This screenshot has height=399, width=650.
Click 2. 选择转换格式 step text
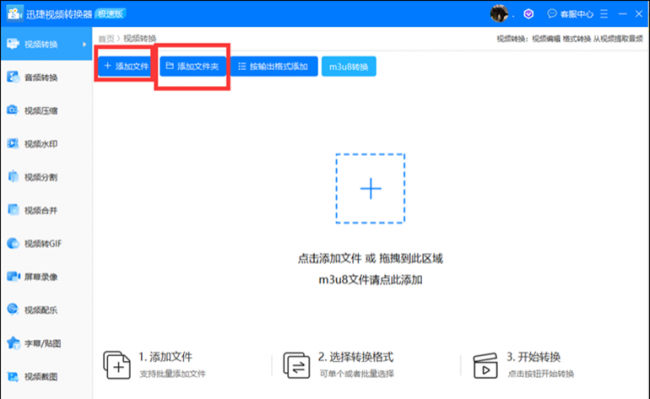(x=356, y=357)
